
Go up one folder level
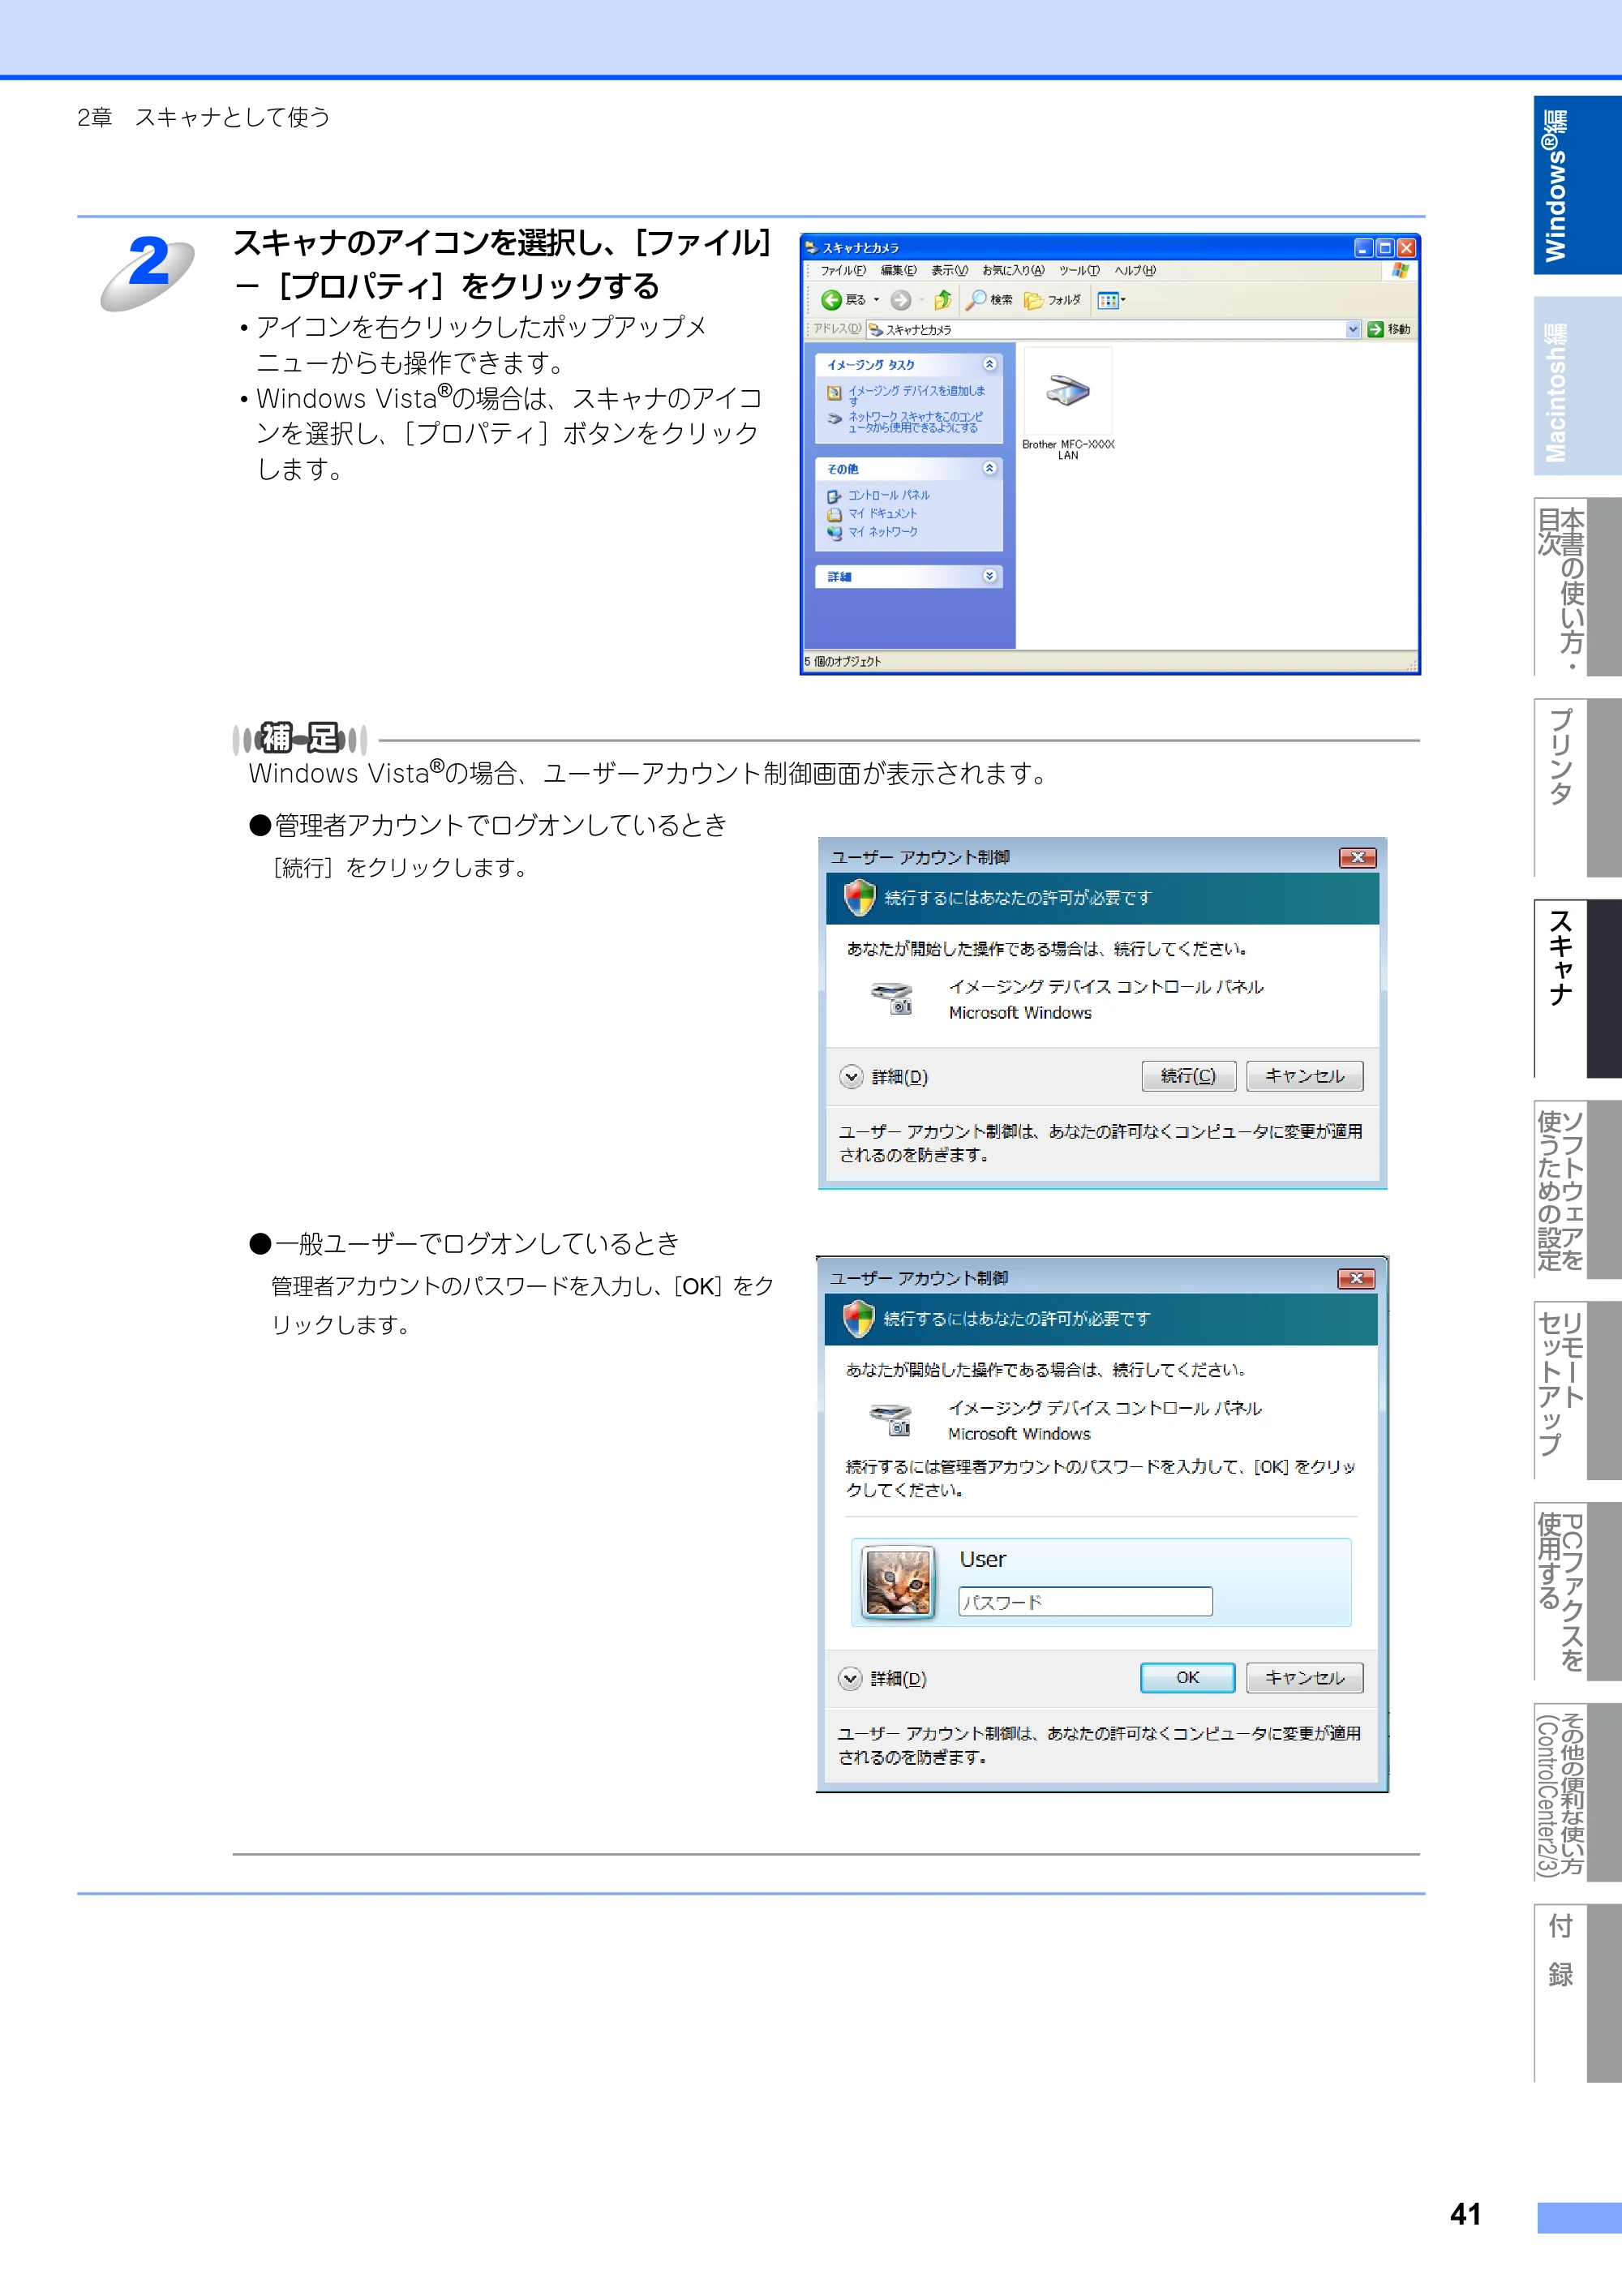point(942,300)
